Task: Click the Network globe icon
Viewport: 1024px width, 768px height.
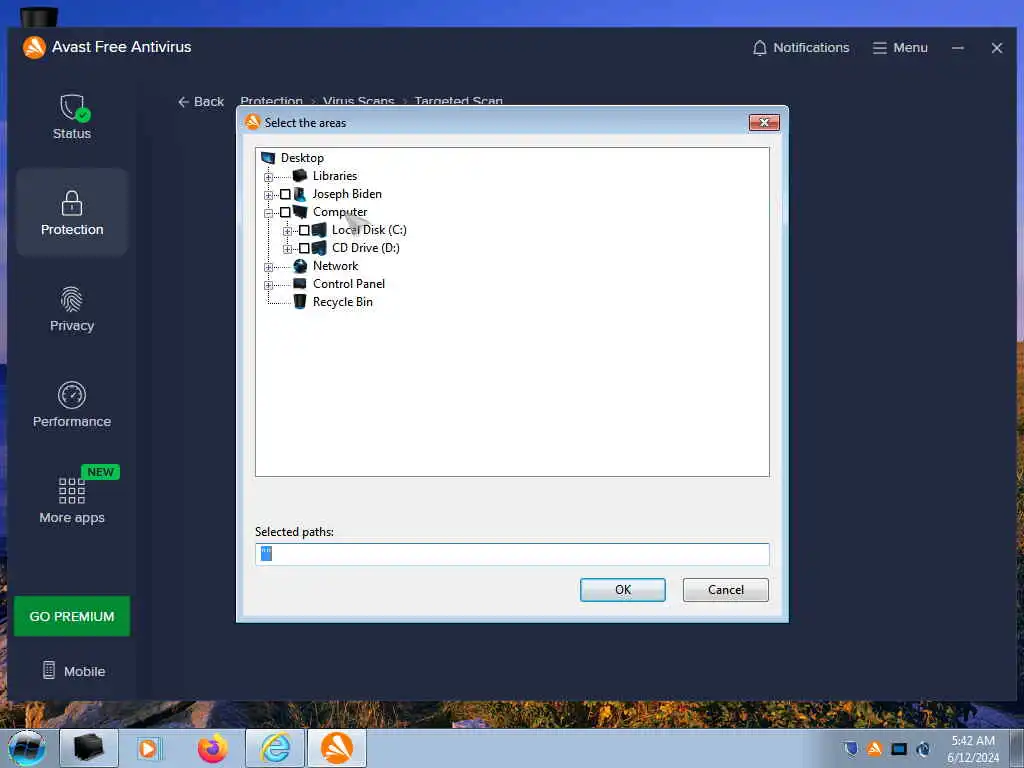Action: coord(300,266)
